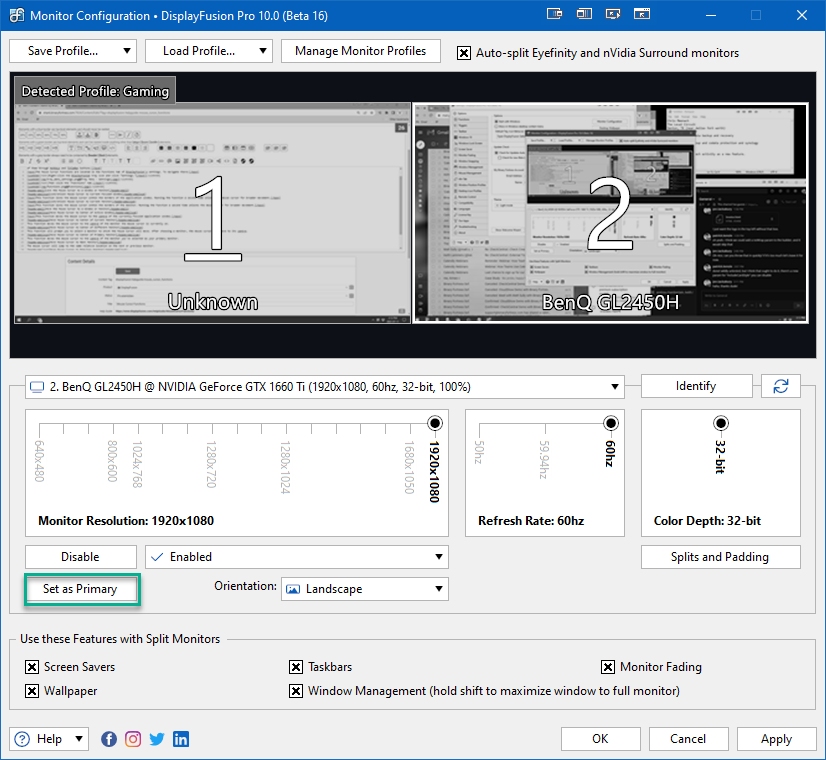The image size is (826, 760).
Task: Click first title bar icon: monitor with small window
Action: point(554,14)
